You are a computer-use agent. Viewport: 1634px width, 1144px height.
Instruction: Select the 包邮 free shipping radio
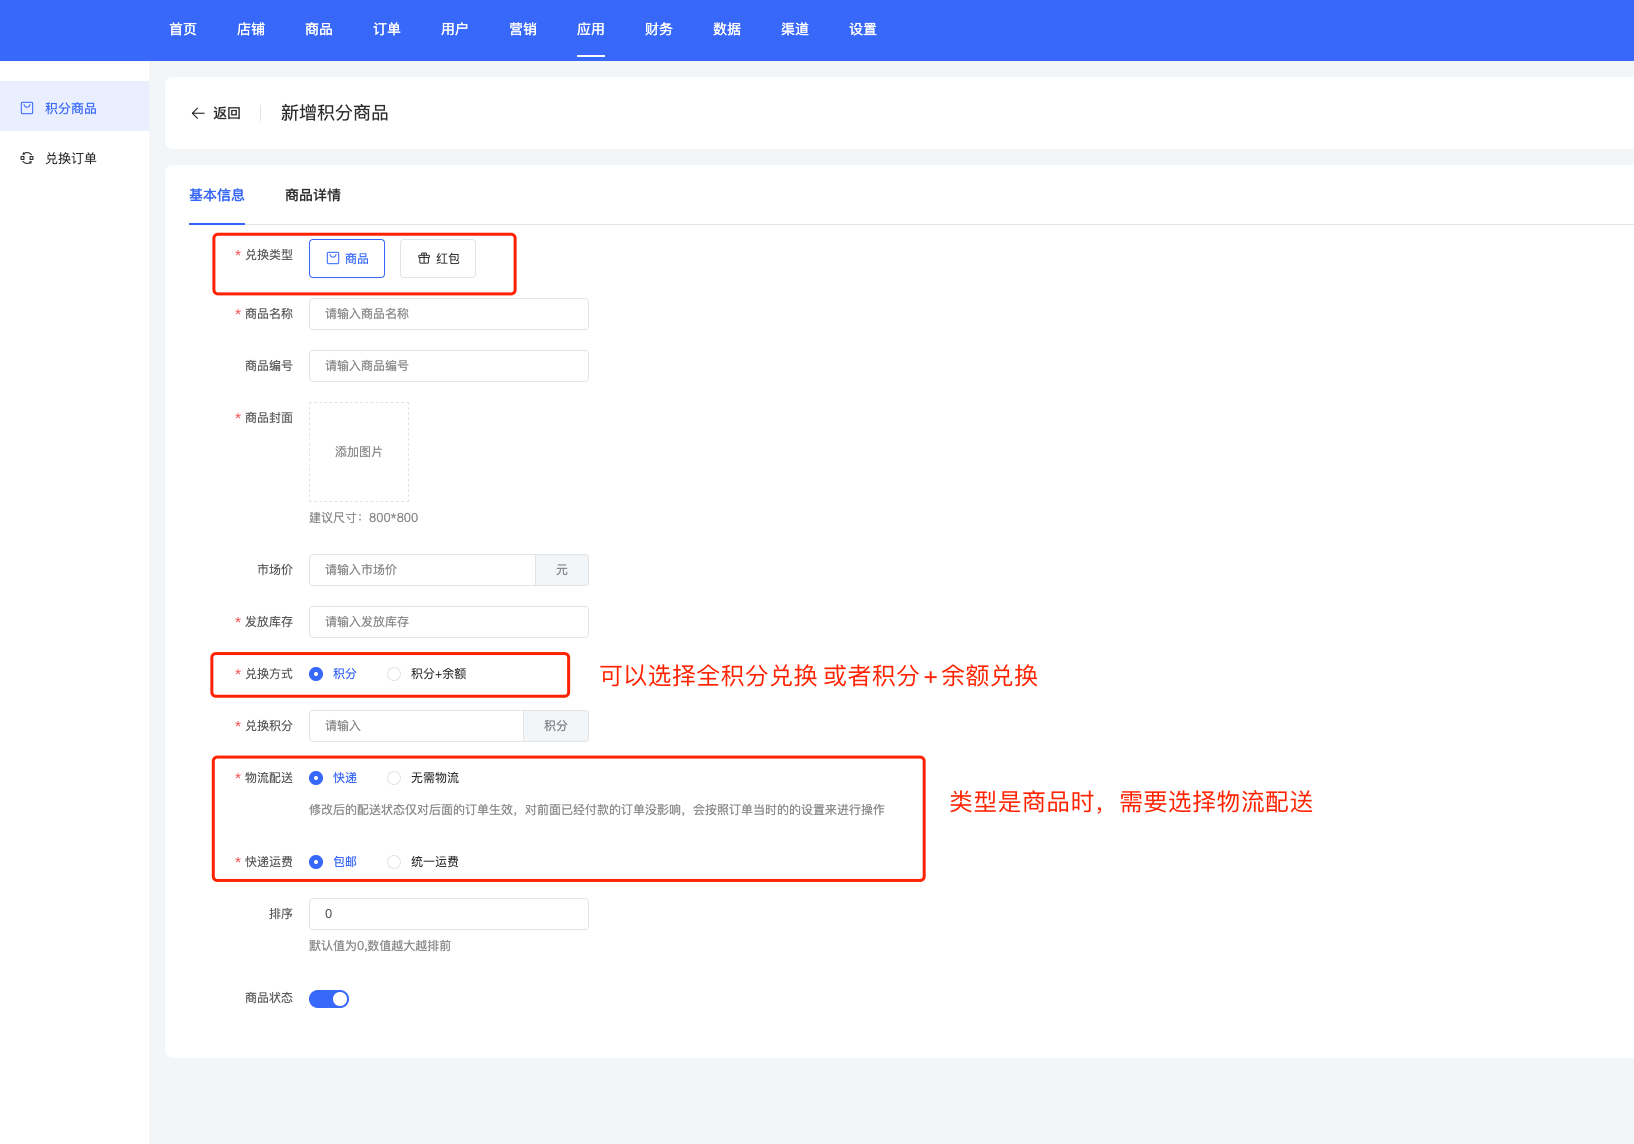point(316,862)
